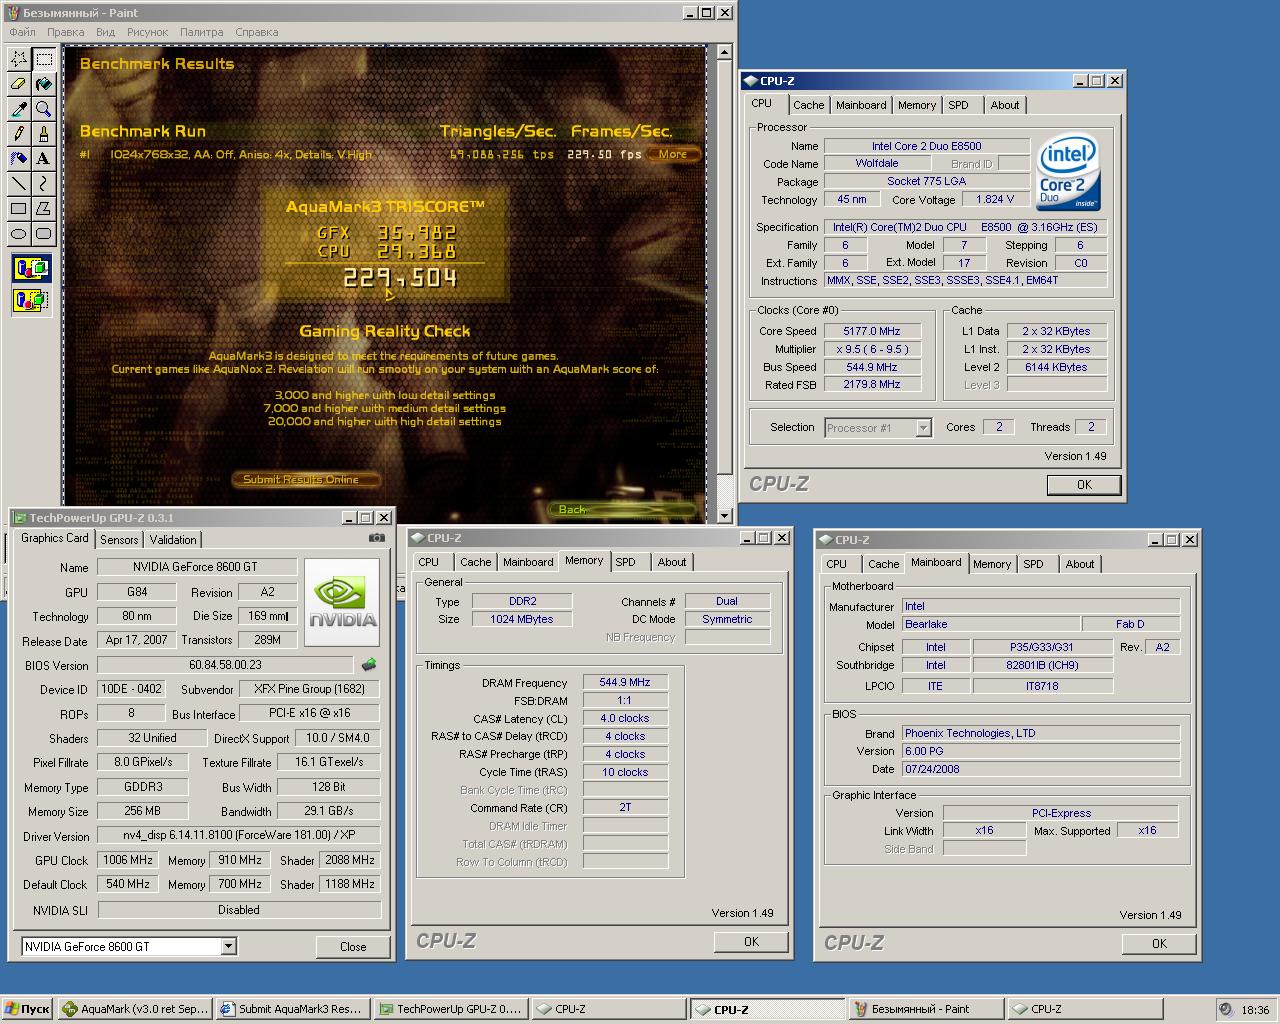This screenshot has width=1280, height=1024.
Task: Switch to TechPowerUp GPU-Z taskbar button
Action: [x=450, y=1009]
